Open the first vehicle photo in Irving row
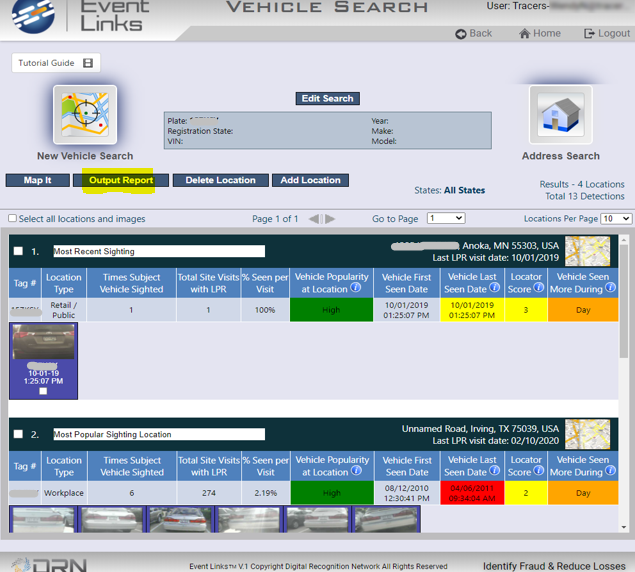The width and height of the screenshot is (635, 572). pyautogui.click(x=43, y=519)
